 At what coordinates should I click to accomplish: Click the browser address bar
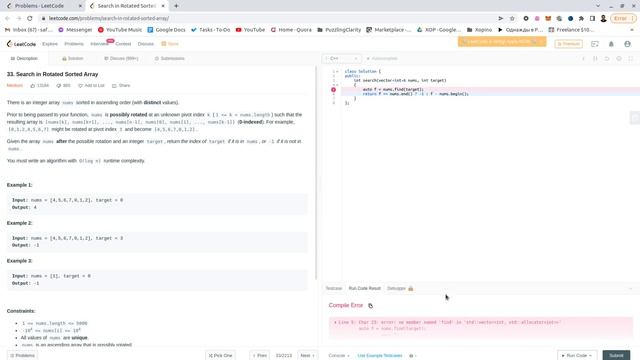point(269,18)
